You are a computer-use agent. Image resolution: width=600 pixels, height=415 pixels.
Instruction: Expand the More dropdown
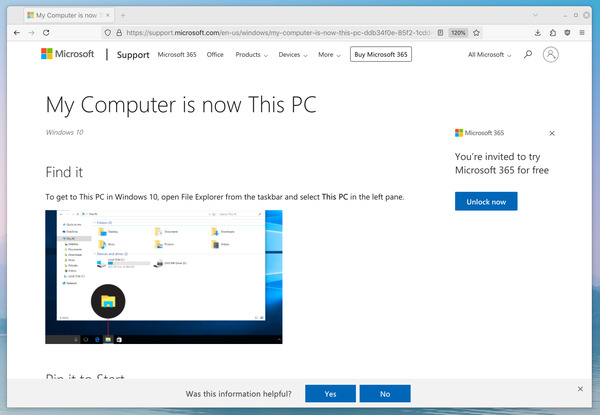point(329,55)
